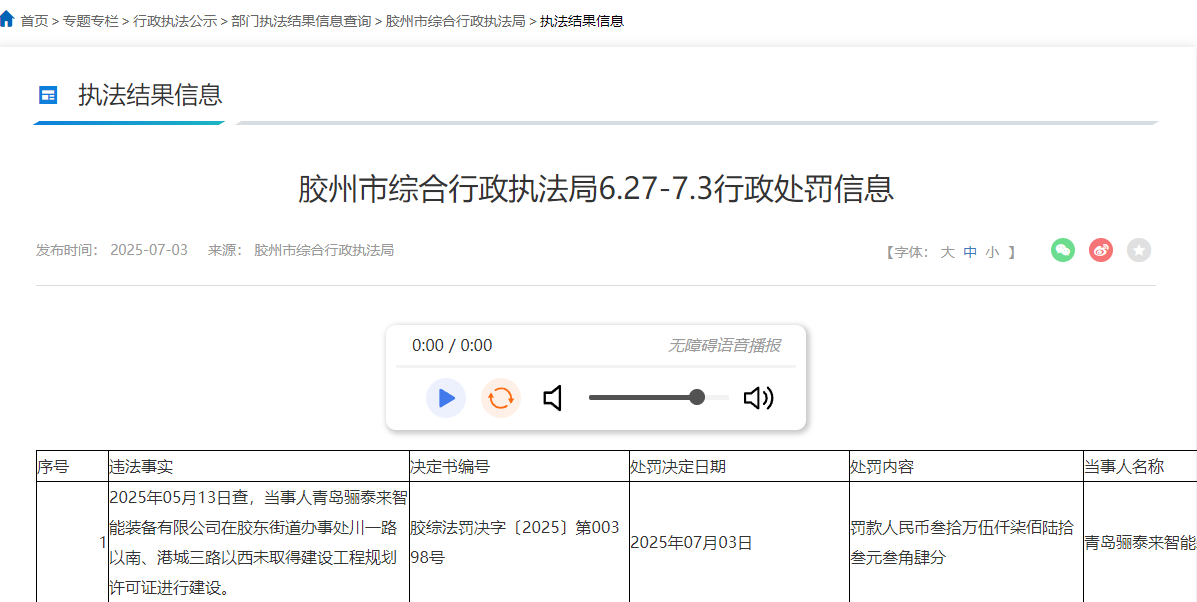Play the accessibility audio broadcast

click(446, 398)
